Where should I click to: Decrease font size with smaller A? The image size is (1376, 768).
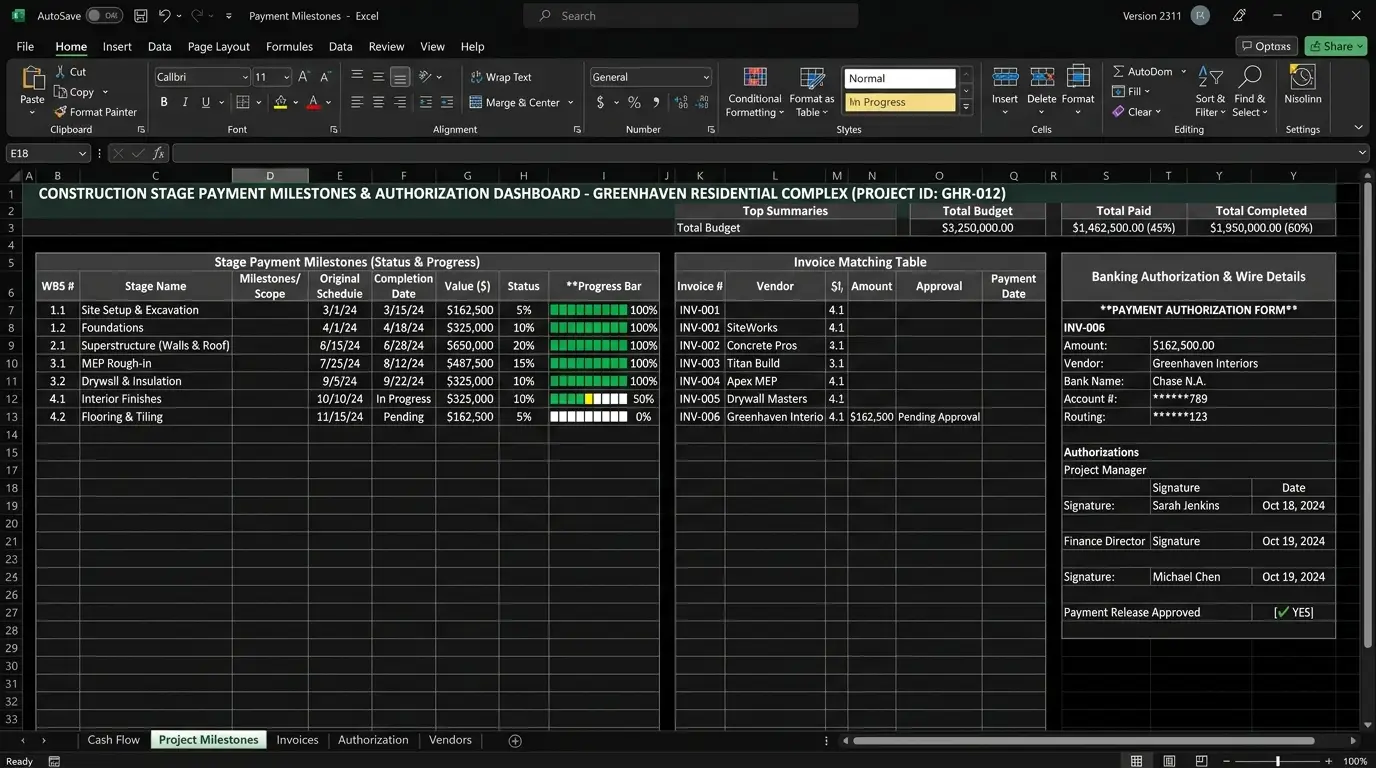[325, 77]
